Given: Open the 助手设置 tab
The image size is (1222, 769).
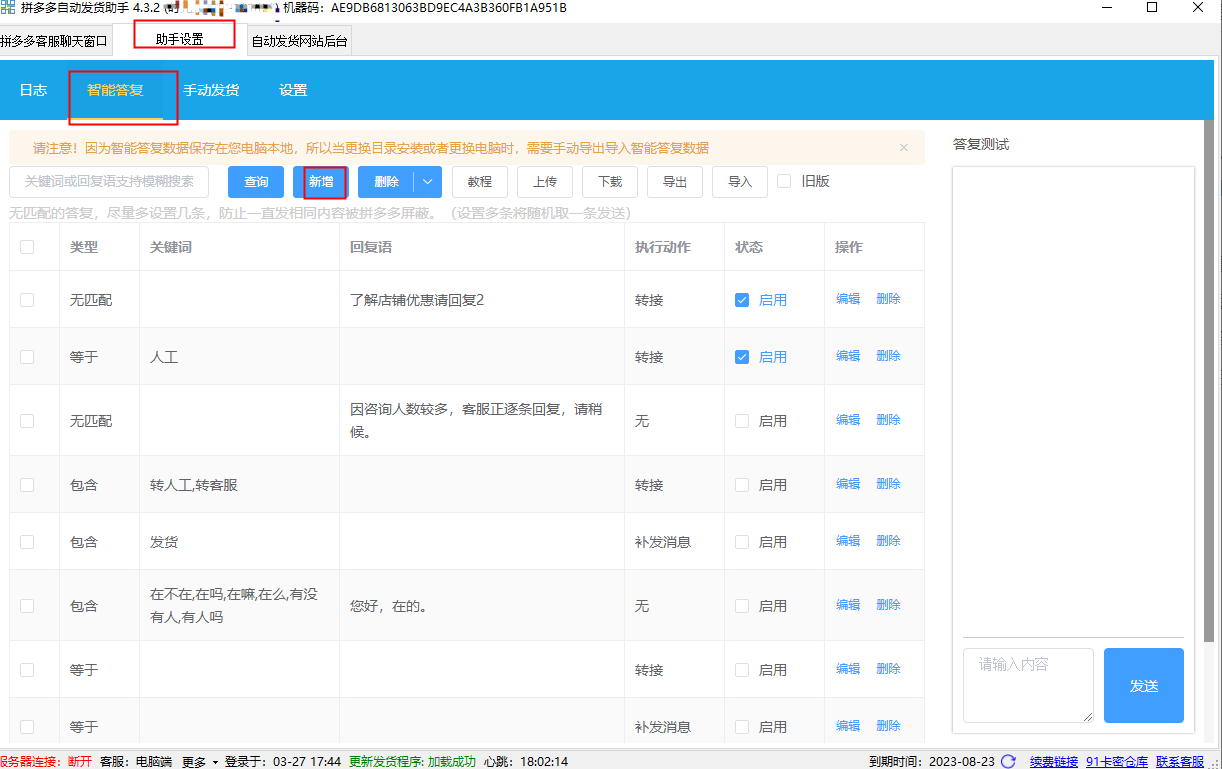Looking at the screenshot, I should [180, 39].
